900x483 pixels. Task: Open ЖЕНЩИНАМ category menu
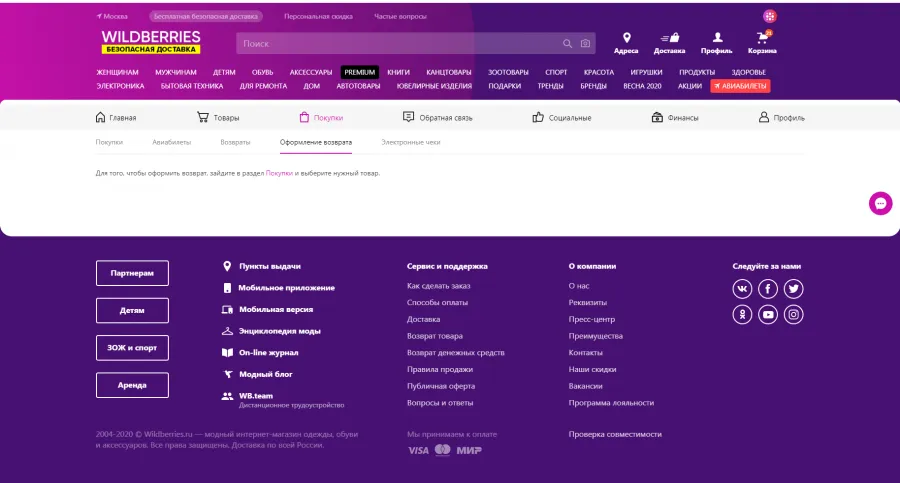[x=118, y=72]
